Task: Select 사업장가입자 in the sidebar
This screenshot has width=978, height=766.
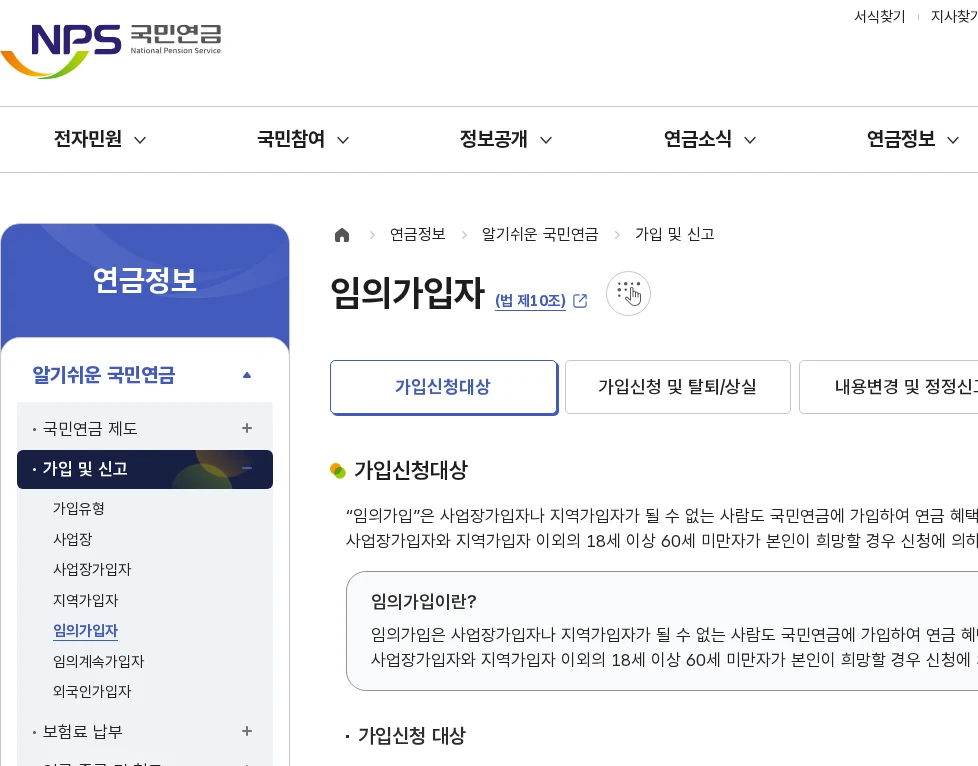Action: (92, 570)
